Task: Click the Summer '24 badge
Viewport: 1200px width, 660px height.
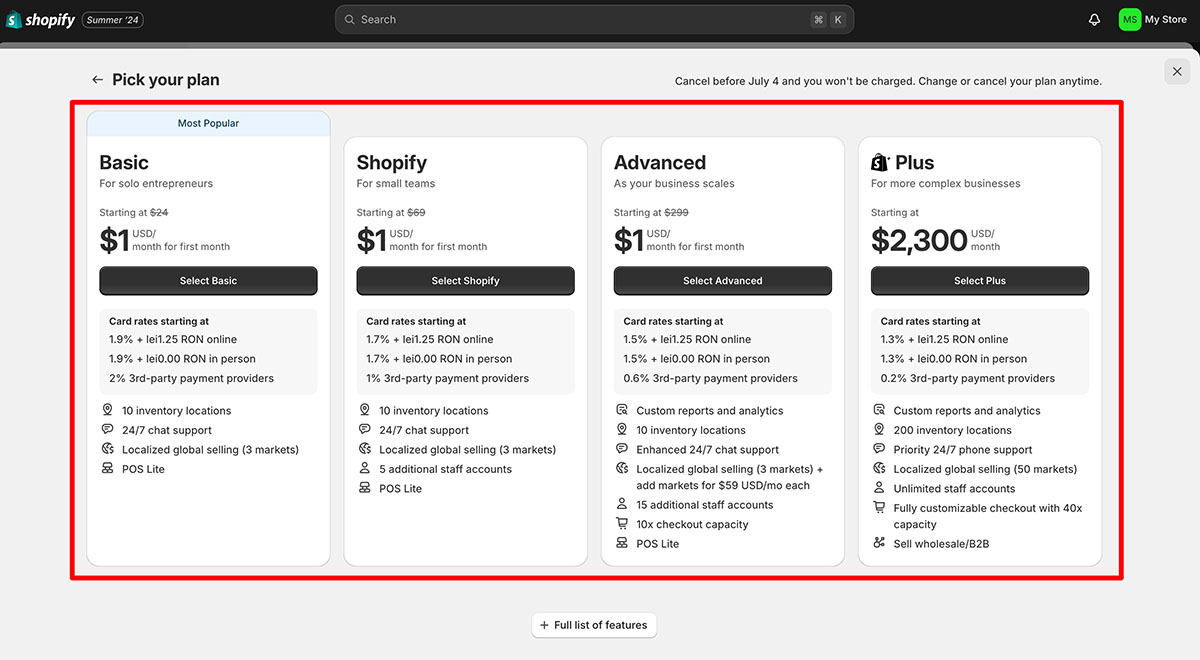Action: (112, 19)
